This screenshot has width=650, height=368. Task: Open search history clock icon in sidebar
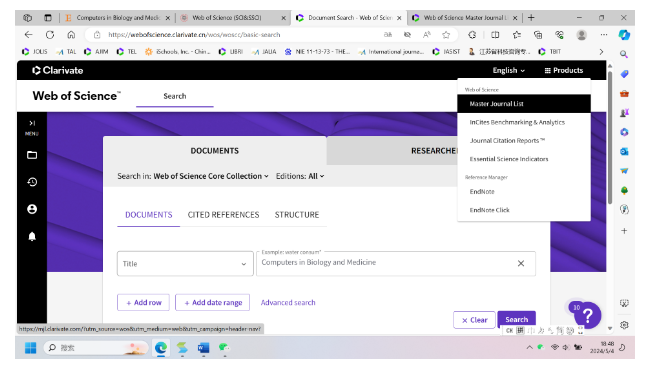tap(32, 182)
